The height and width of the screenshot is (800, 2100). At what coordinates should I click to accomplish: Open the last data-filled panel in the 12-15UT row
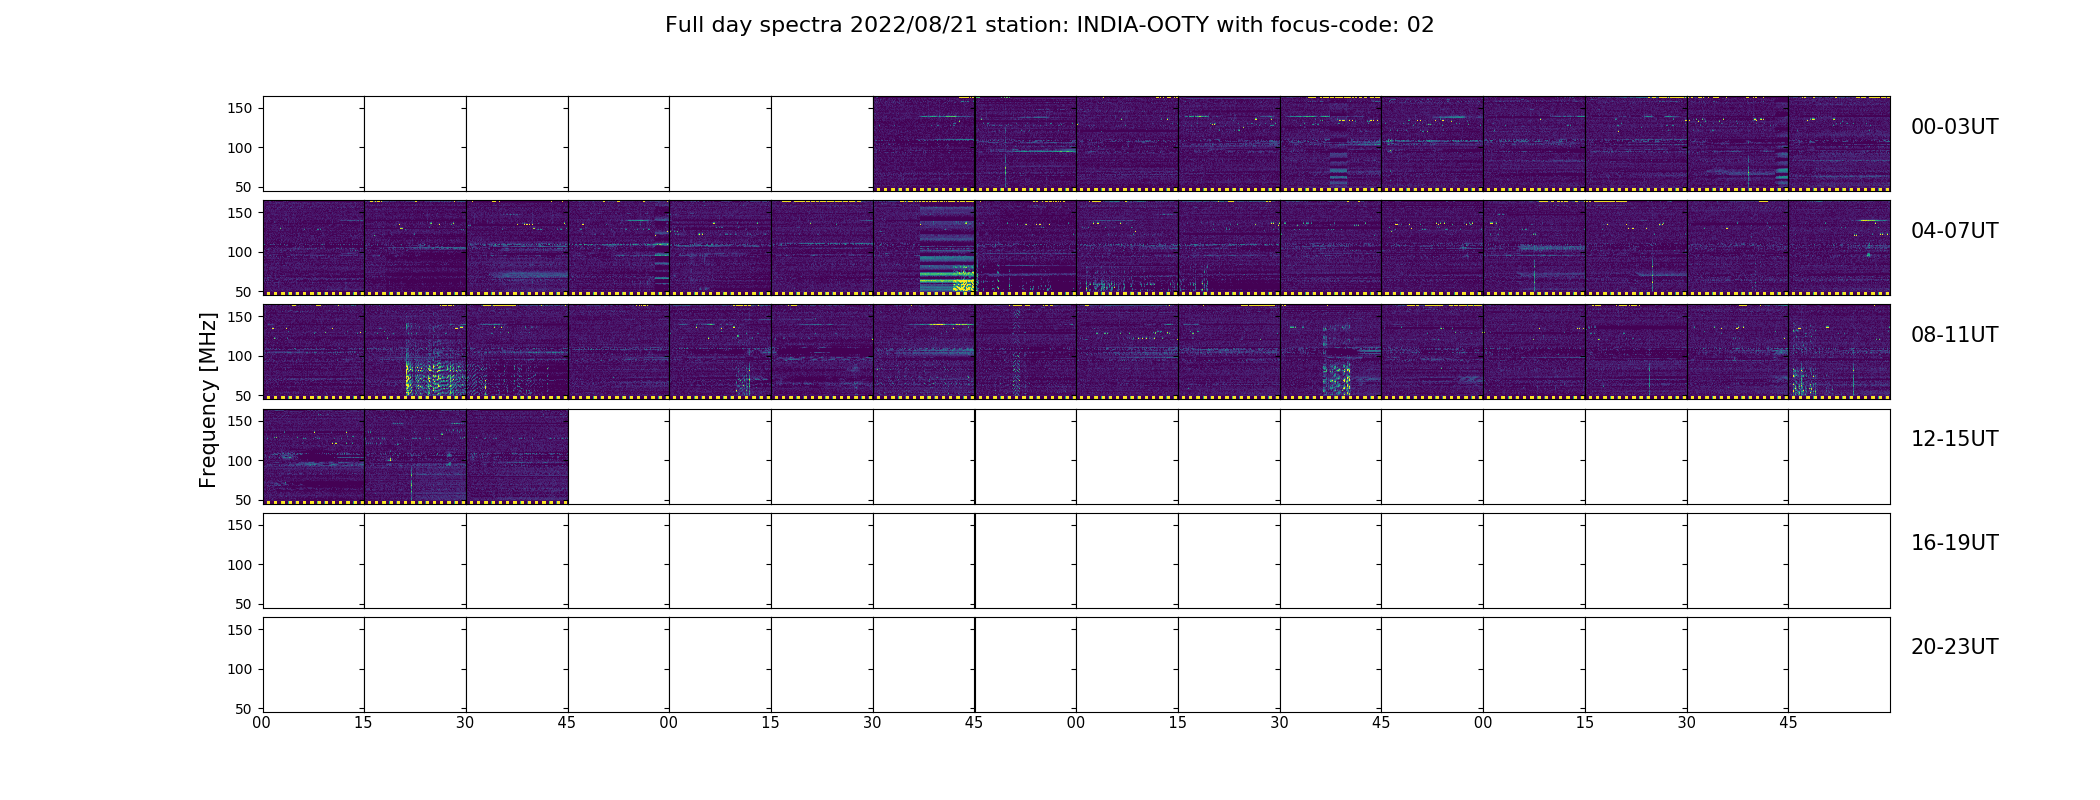pos(517,456)
